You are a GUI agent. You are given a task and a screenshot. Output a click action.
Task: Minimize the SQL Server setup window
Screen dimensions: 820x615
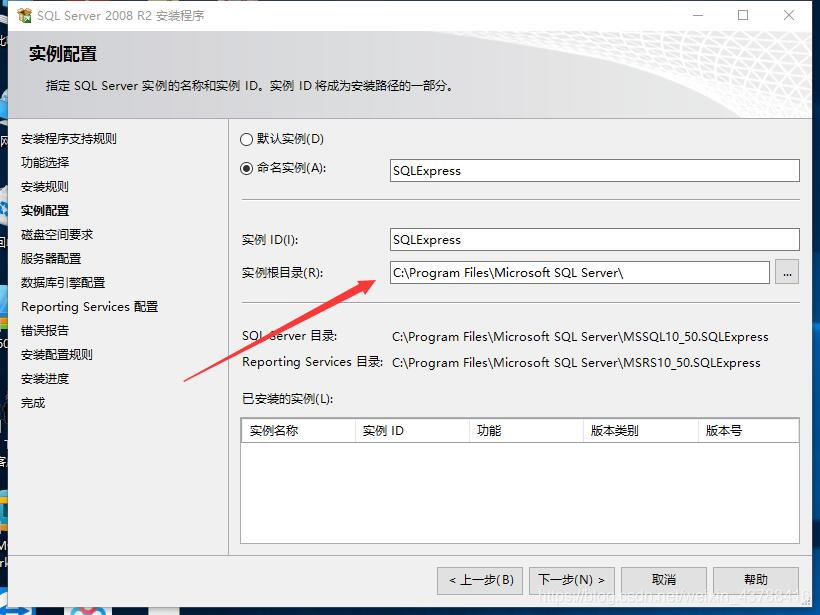698,16
